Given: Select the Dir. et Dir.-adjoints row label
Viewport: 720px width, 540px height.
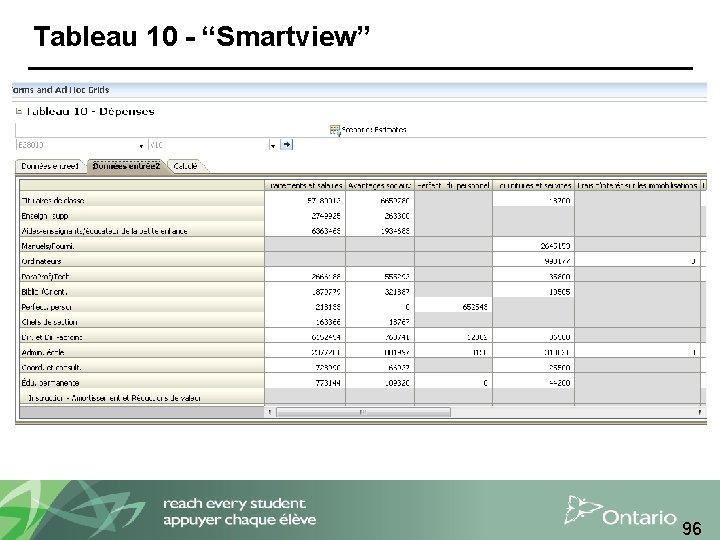Looking at the screenshot, I should (x=142, y=337).
